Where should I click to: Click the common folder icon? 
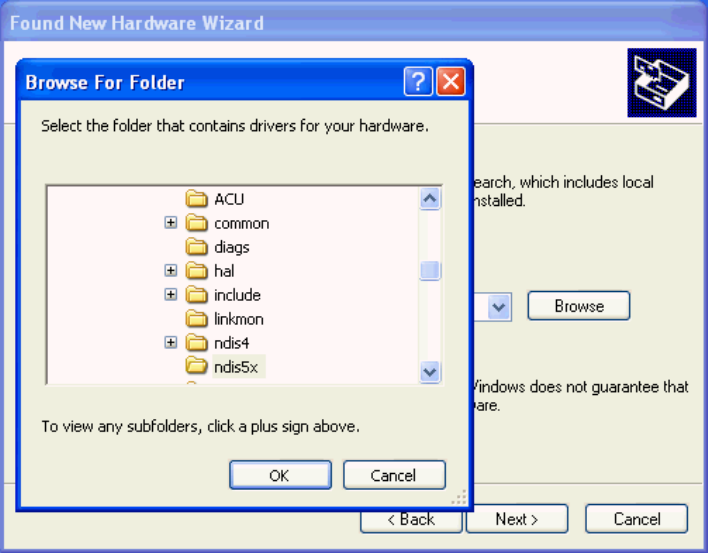coord(196,223)
